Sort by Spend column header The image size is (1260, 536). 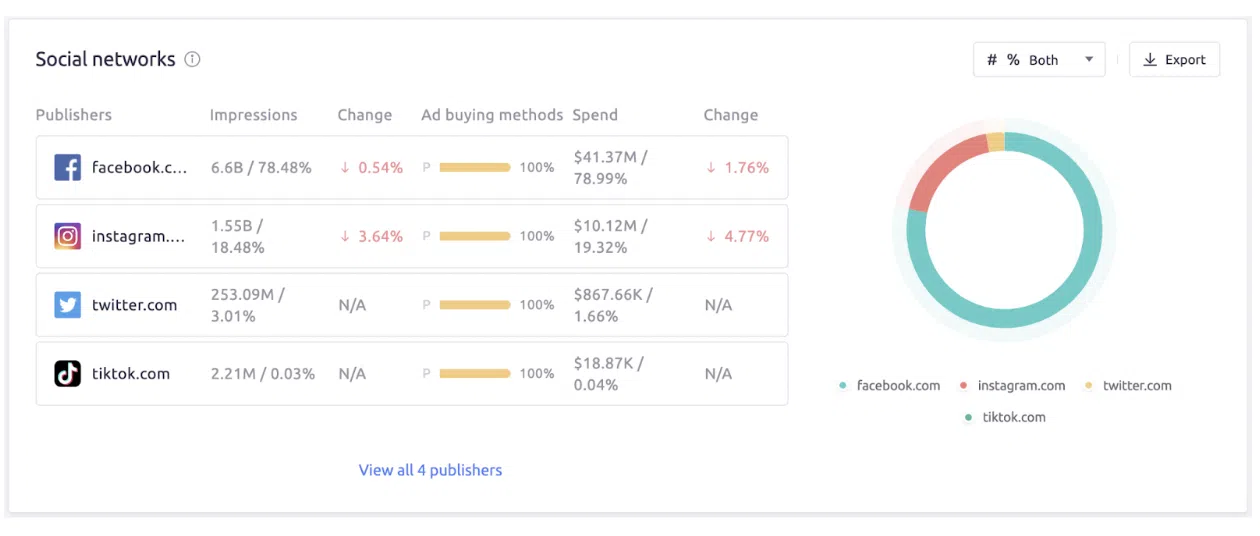coord(595,115)
